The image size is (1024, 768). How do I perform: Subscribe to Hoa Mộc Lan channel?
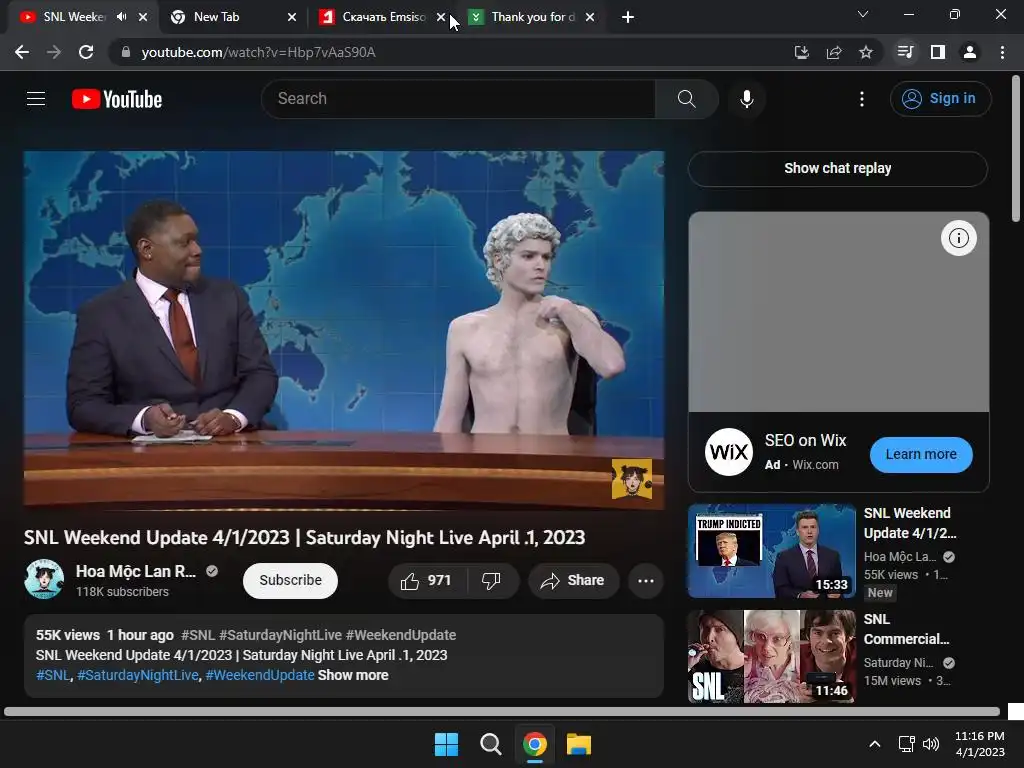click(x=290, y=581)
